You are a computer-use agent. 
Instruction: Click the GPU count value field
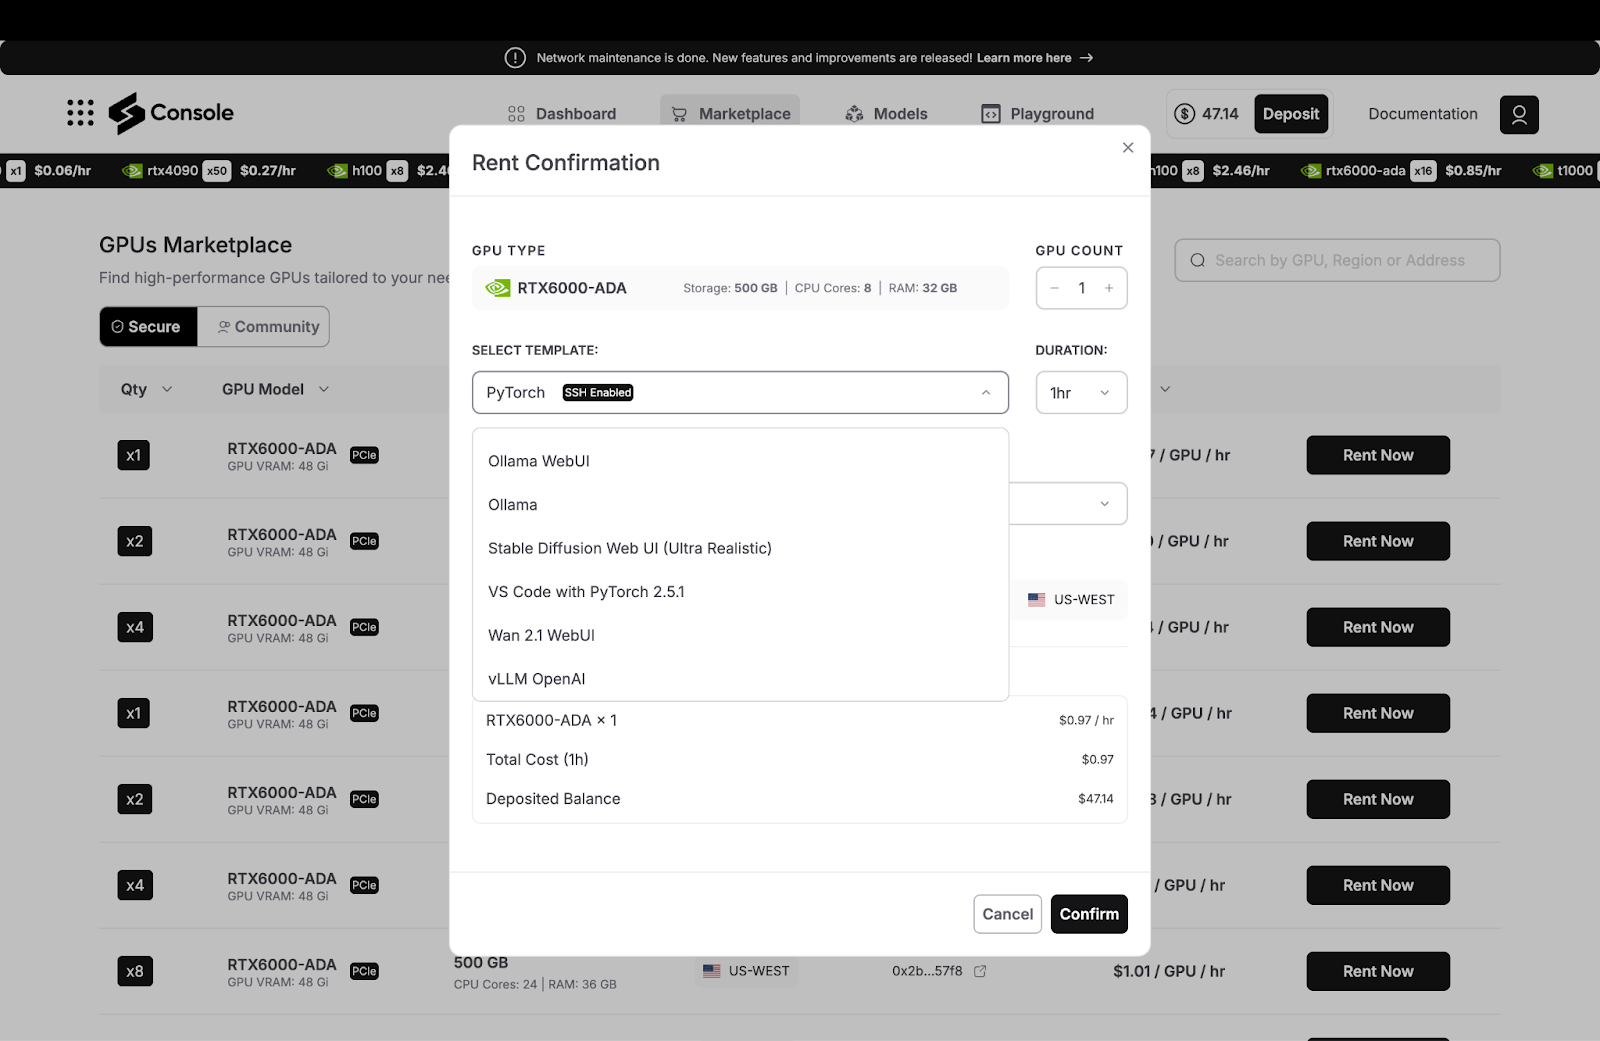(x=1082, y=288)
